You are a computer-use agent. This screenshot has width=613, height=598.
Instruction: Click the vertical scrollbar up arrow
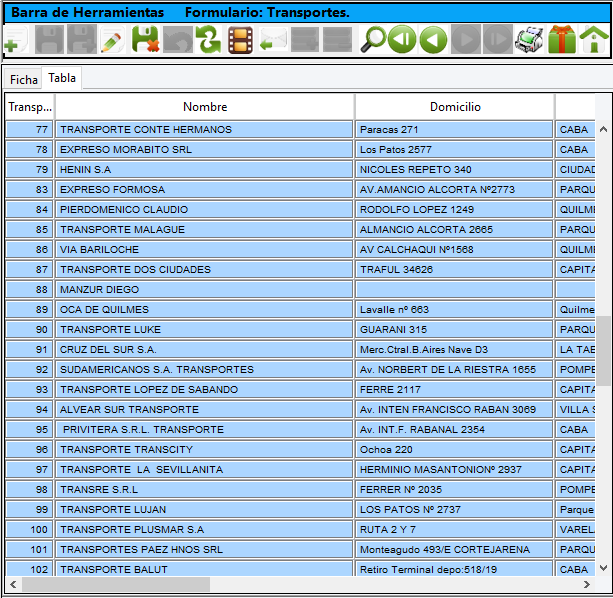pyautogui.click(x=603, y=129)
